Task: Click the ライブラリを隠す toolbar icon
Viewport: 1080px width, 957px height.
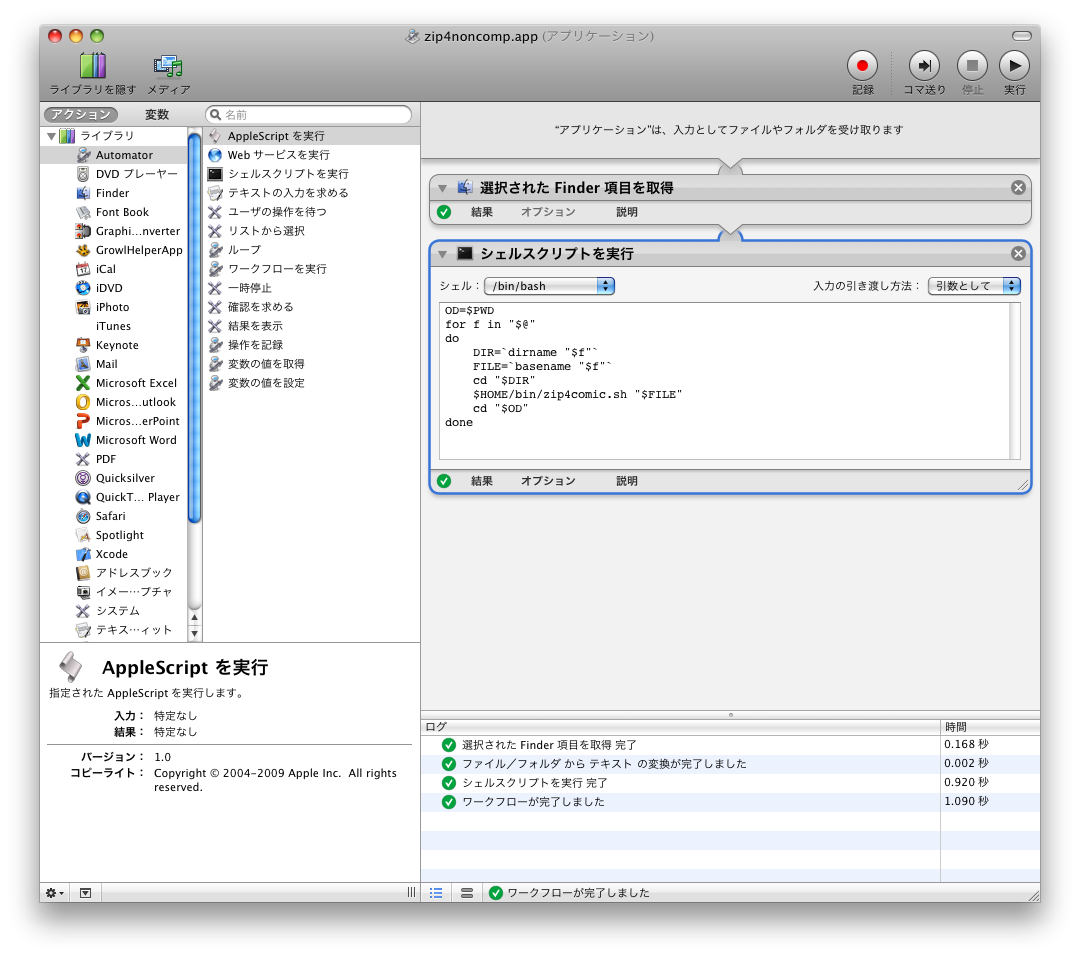Action: 92,66
